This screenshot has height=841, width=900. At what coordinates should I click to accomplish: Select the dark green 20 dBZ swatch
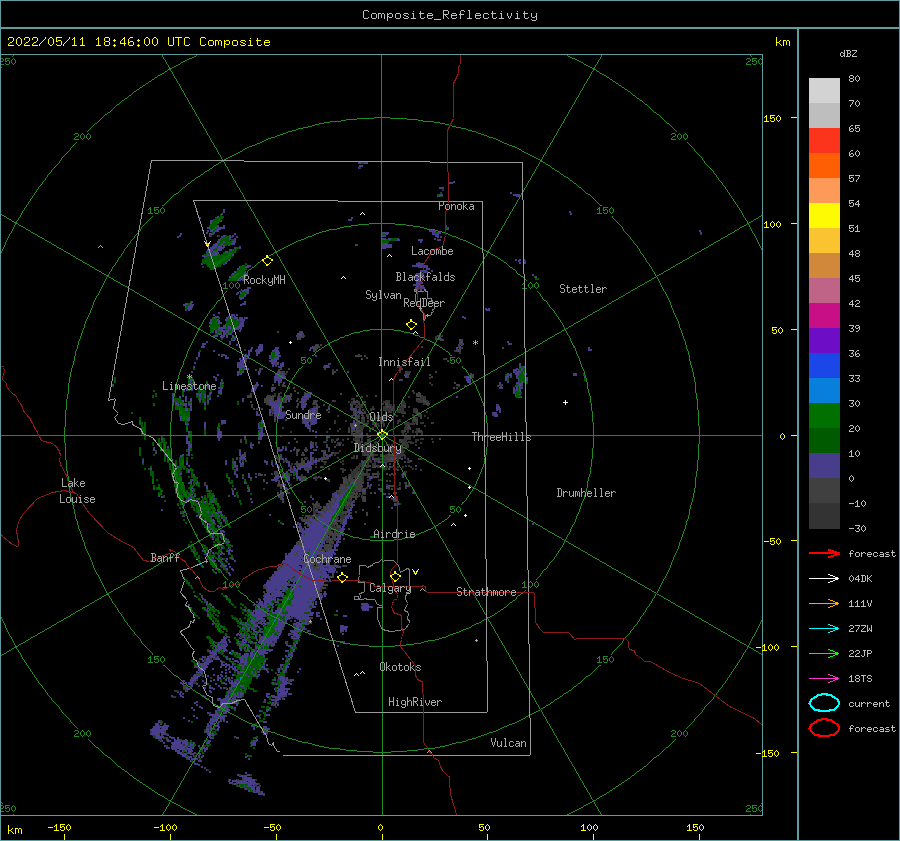click(824, 440)
